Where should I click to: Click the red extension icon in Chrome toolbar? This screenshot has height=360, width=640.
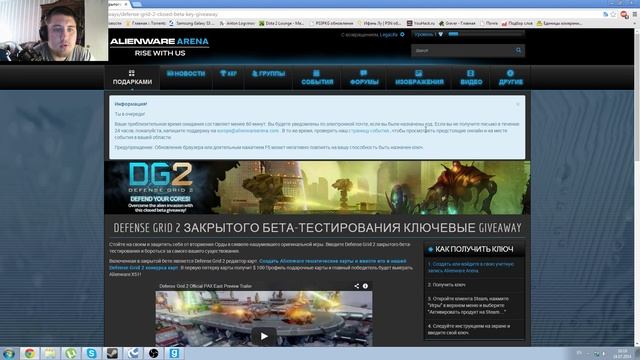click(x=624, y=14)
